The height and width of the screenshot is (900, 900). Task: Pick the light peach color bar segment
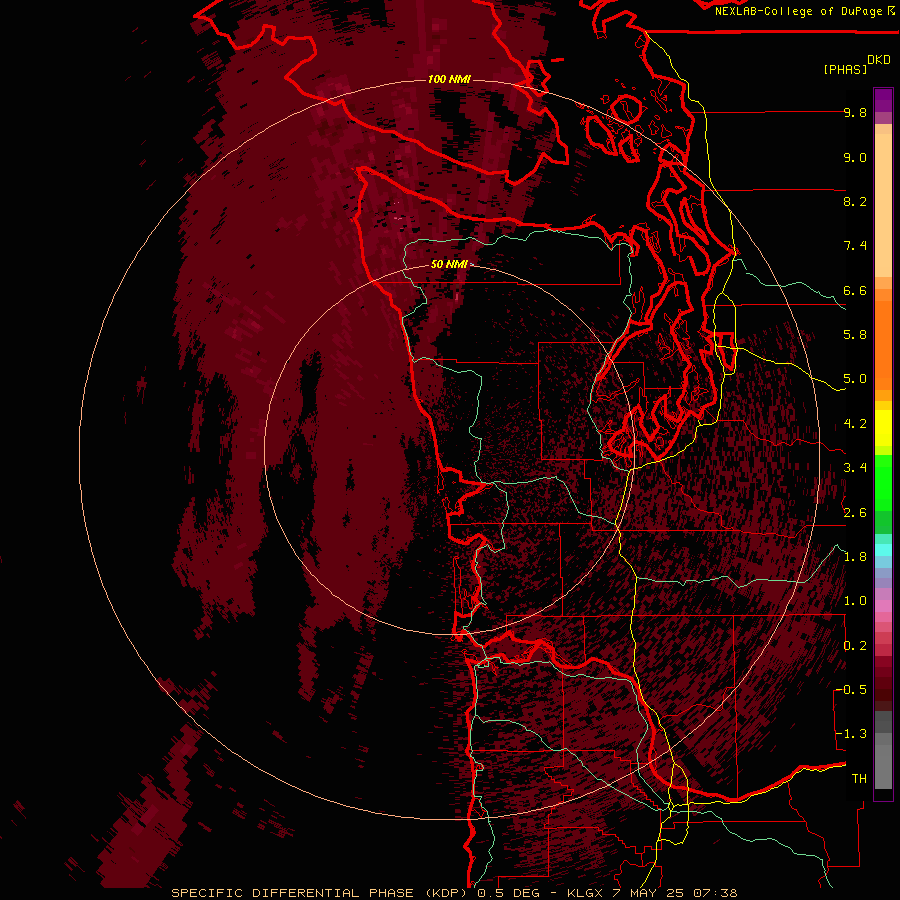pyautogui.click(x=883, y=207)
